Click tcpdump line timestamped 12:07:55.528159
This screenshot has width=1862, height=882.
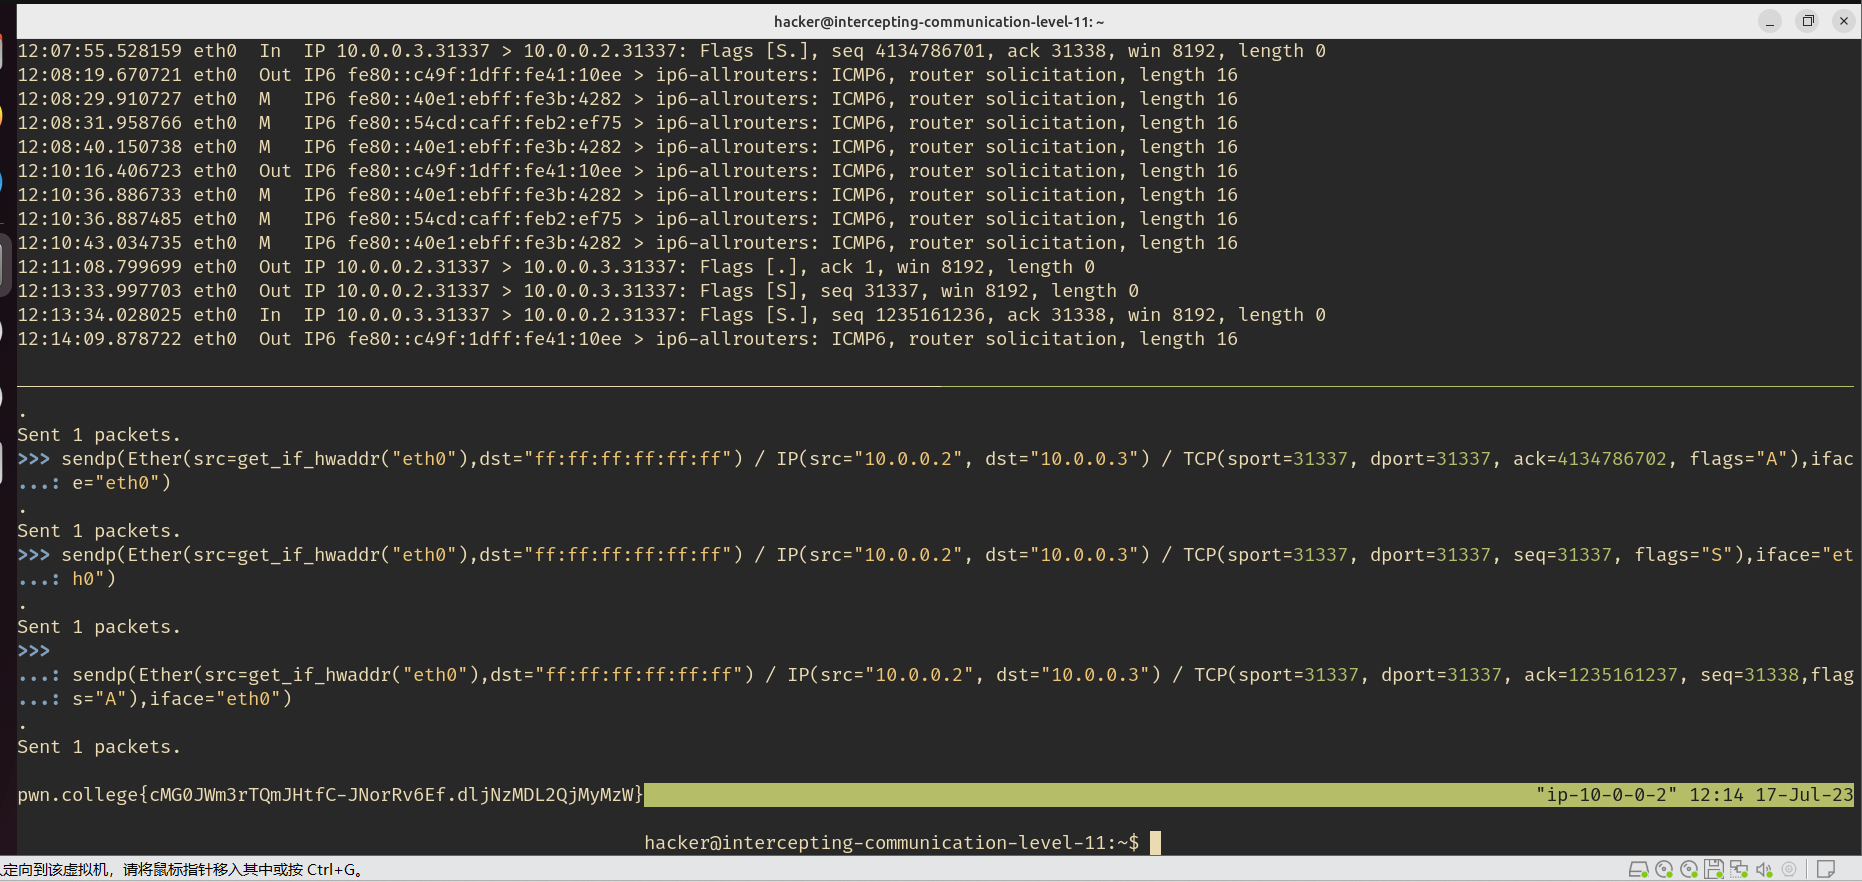tap(671, 51)
